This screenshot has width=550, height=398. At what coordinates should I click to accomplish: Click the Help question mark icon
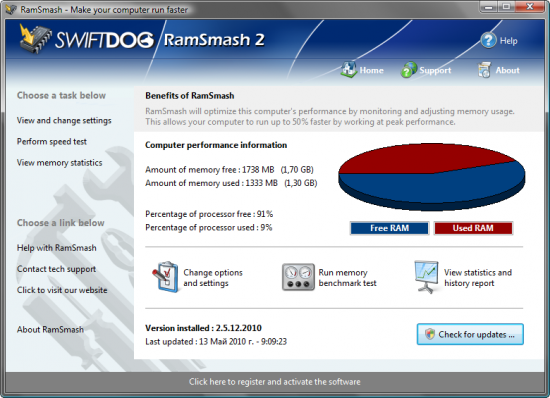(x=489, y=40)
